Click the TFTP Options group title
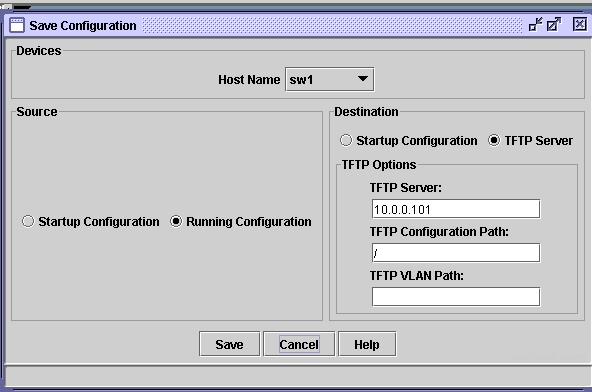The height and width of the screenshot is (392, 592). (x=379, y=165)
